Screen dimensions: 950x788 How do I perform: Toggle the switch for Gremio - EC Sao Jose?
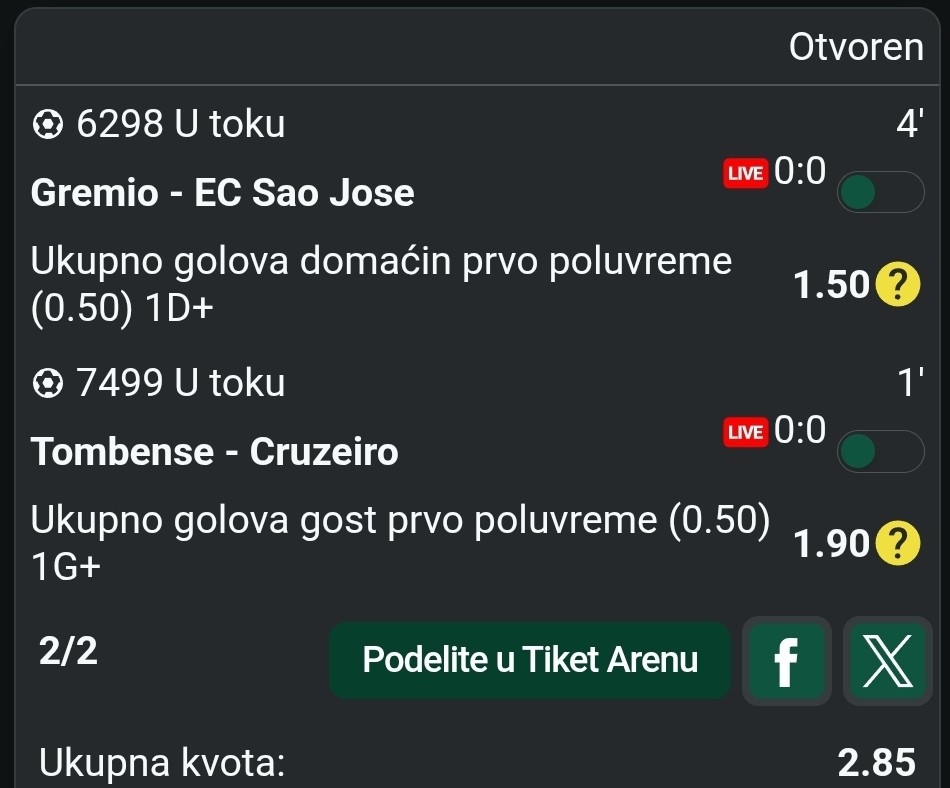pyautogui.click(x=880, y=193)
